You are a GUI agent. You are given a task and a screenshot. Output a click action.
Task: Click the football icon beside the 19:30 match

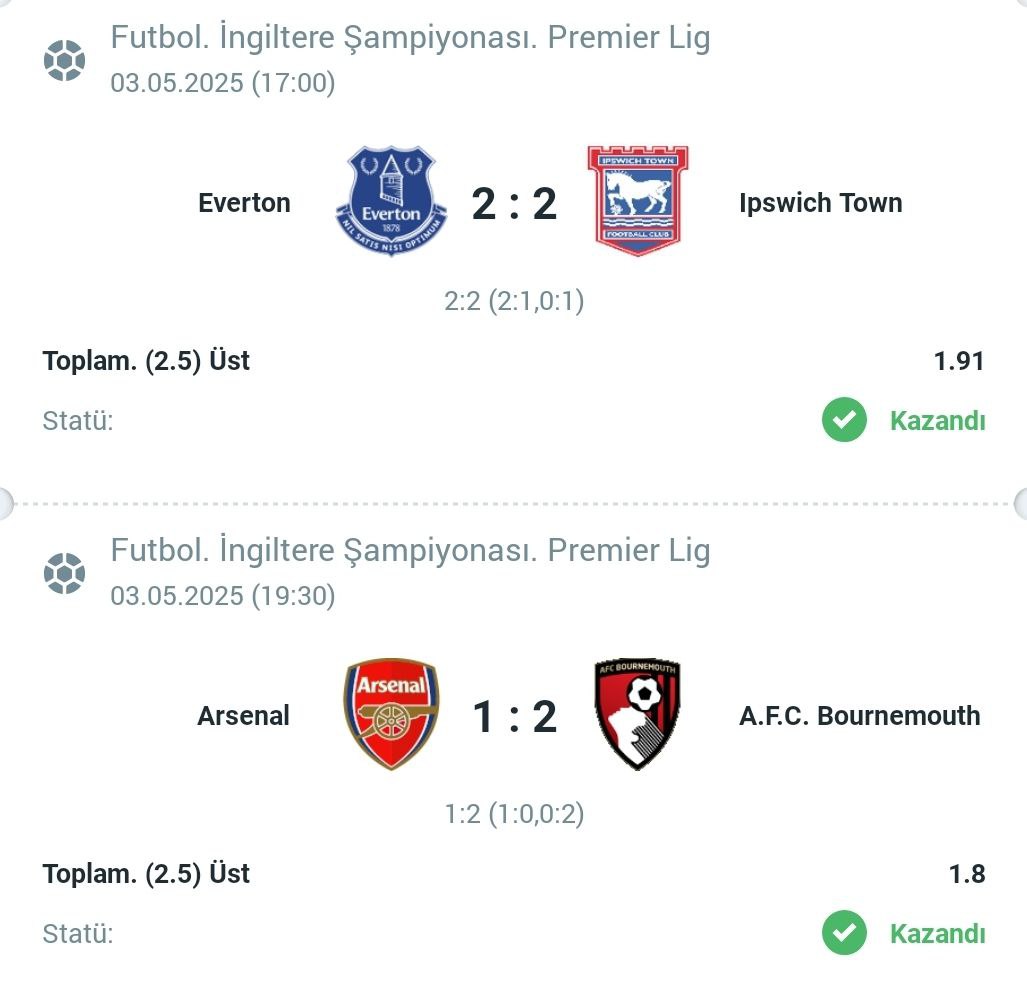click(x=64, y=573)
